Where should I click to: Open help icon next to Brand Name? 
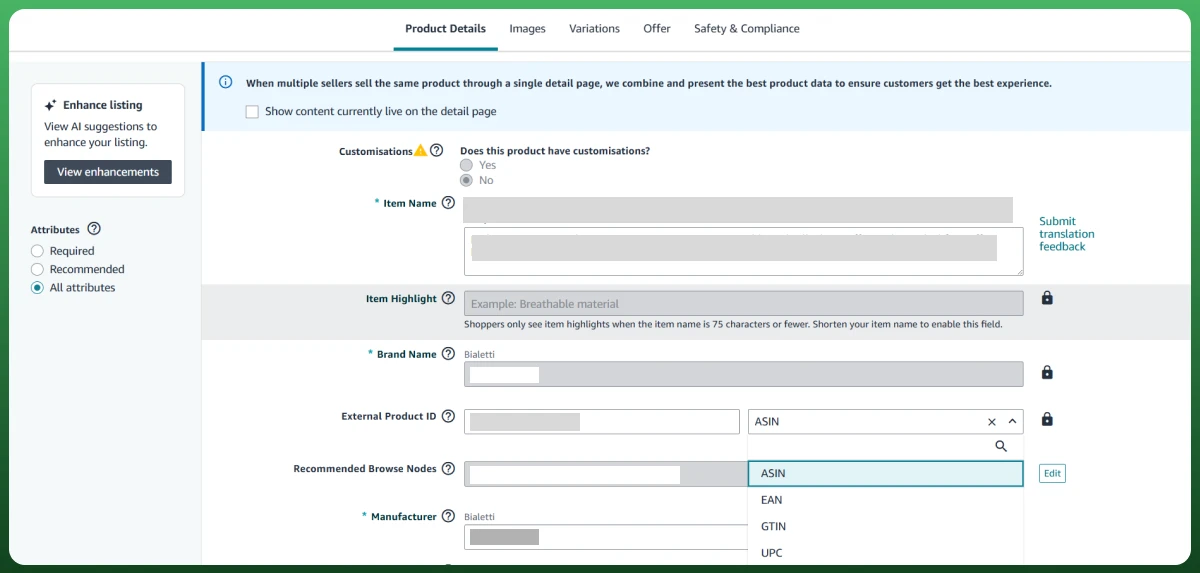(448, 354)
